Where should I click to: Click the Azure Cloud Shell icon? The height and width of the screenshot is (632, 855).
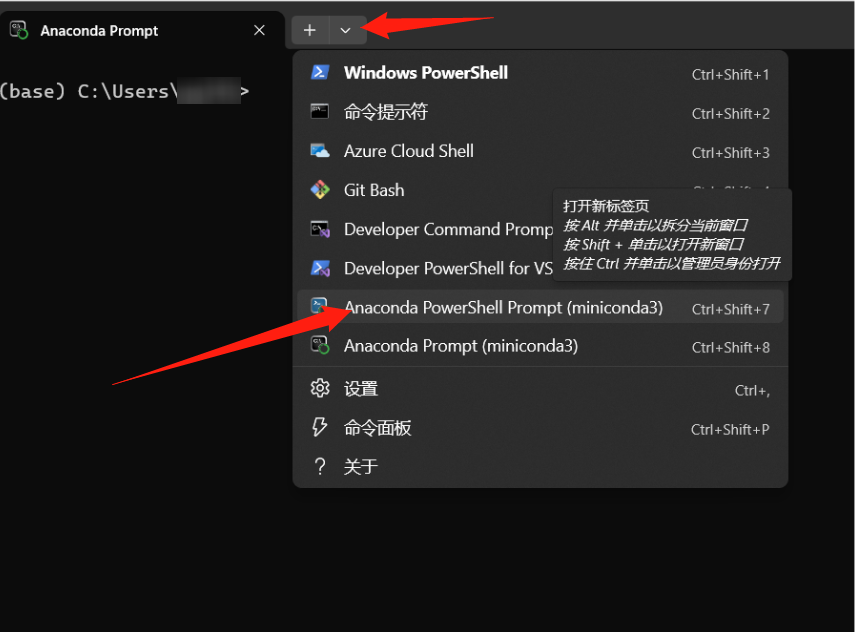coord(320,151)
